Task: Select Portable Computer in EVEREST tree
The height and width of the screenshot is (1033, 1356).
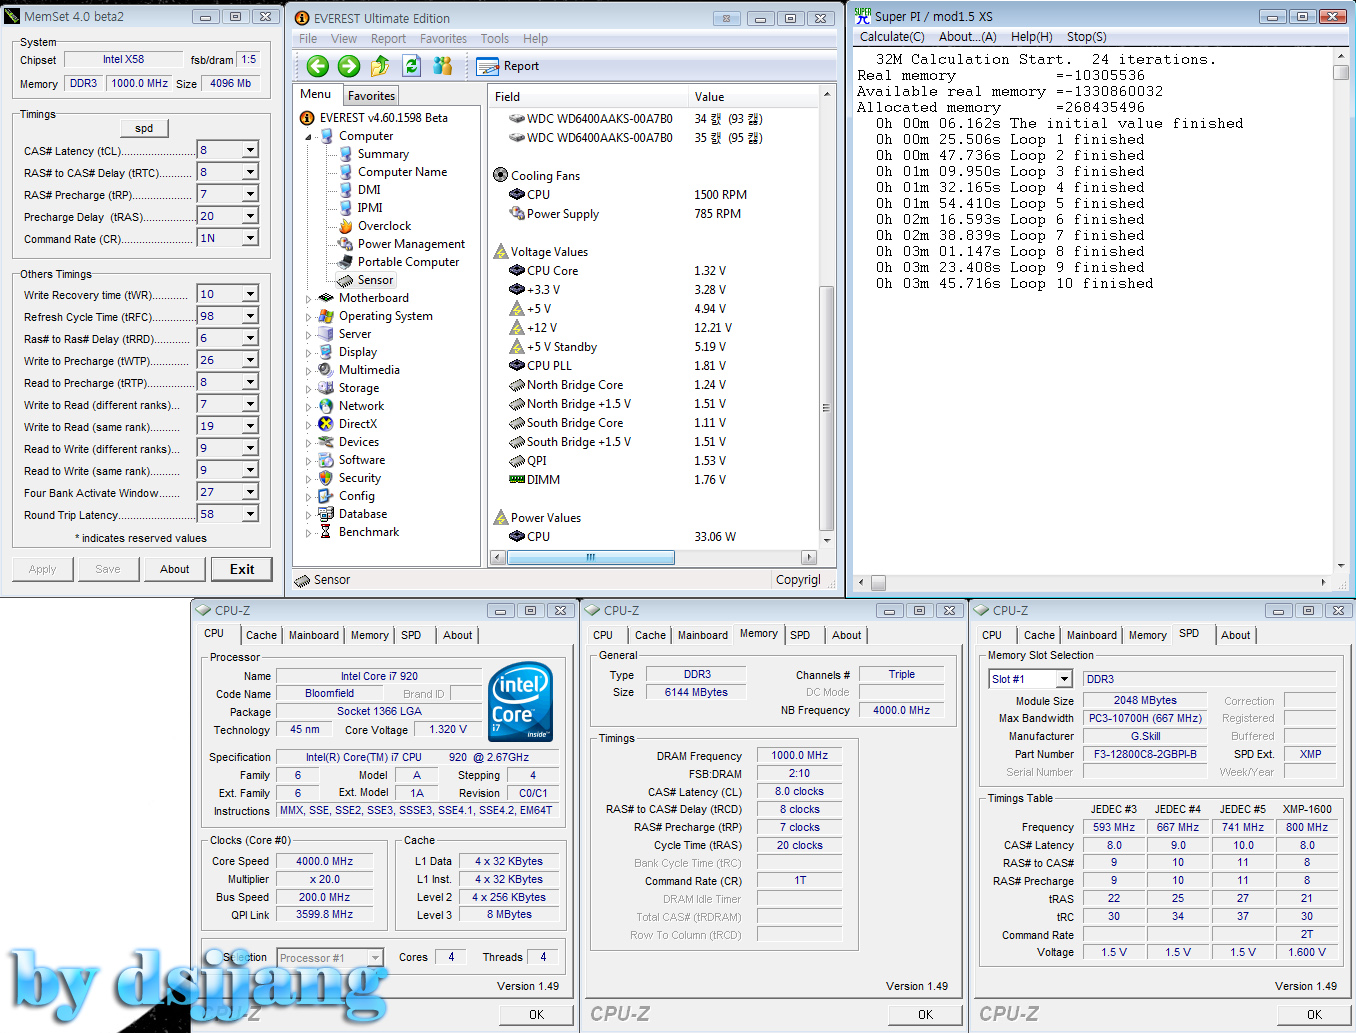Action: pyautogui.click(x=408, y=262)
